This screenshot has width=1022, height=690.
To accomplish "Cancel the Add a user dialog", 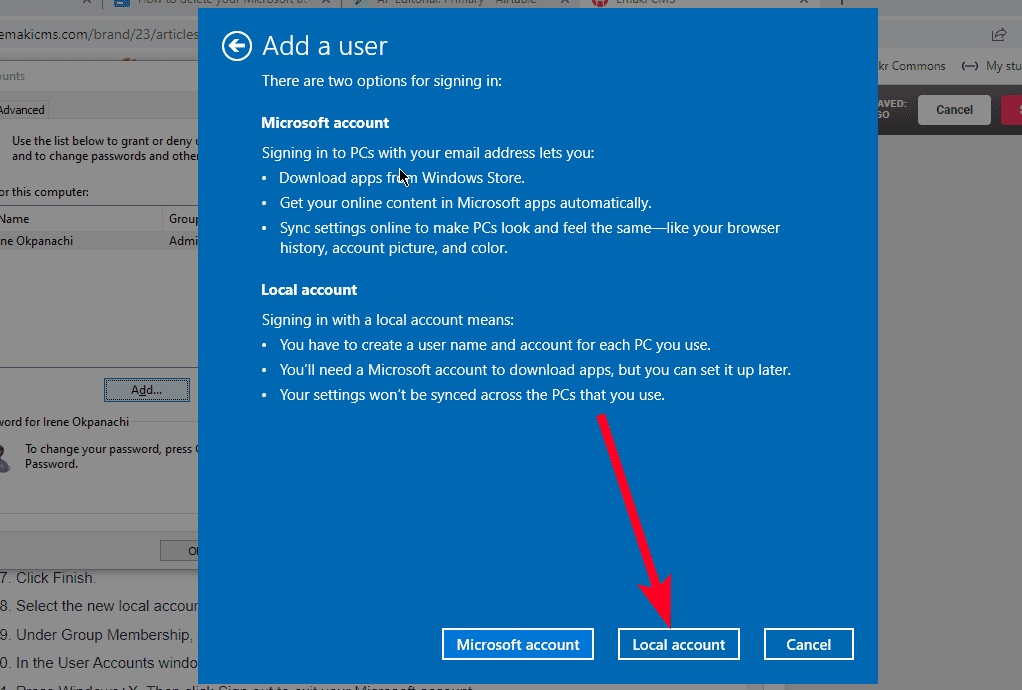I will pyautogui.click(x=808, y=645).
